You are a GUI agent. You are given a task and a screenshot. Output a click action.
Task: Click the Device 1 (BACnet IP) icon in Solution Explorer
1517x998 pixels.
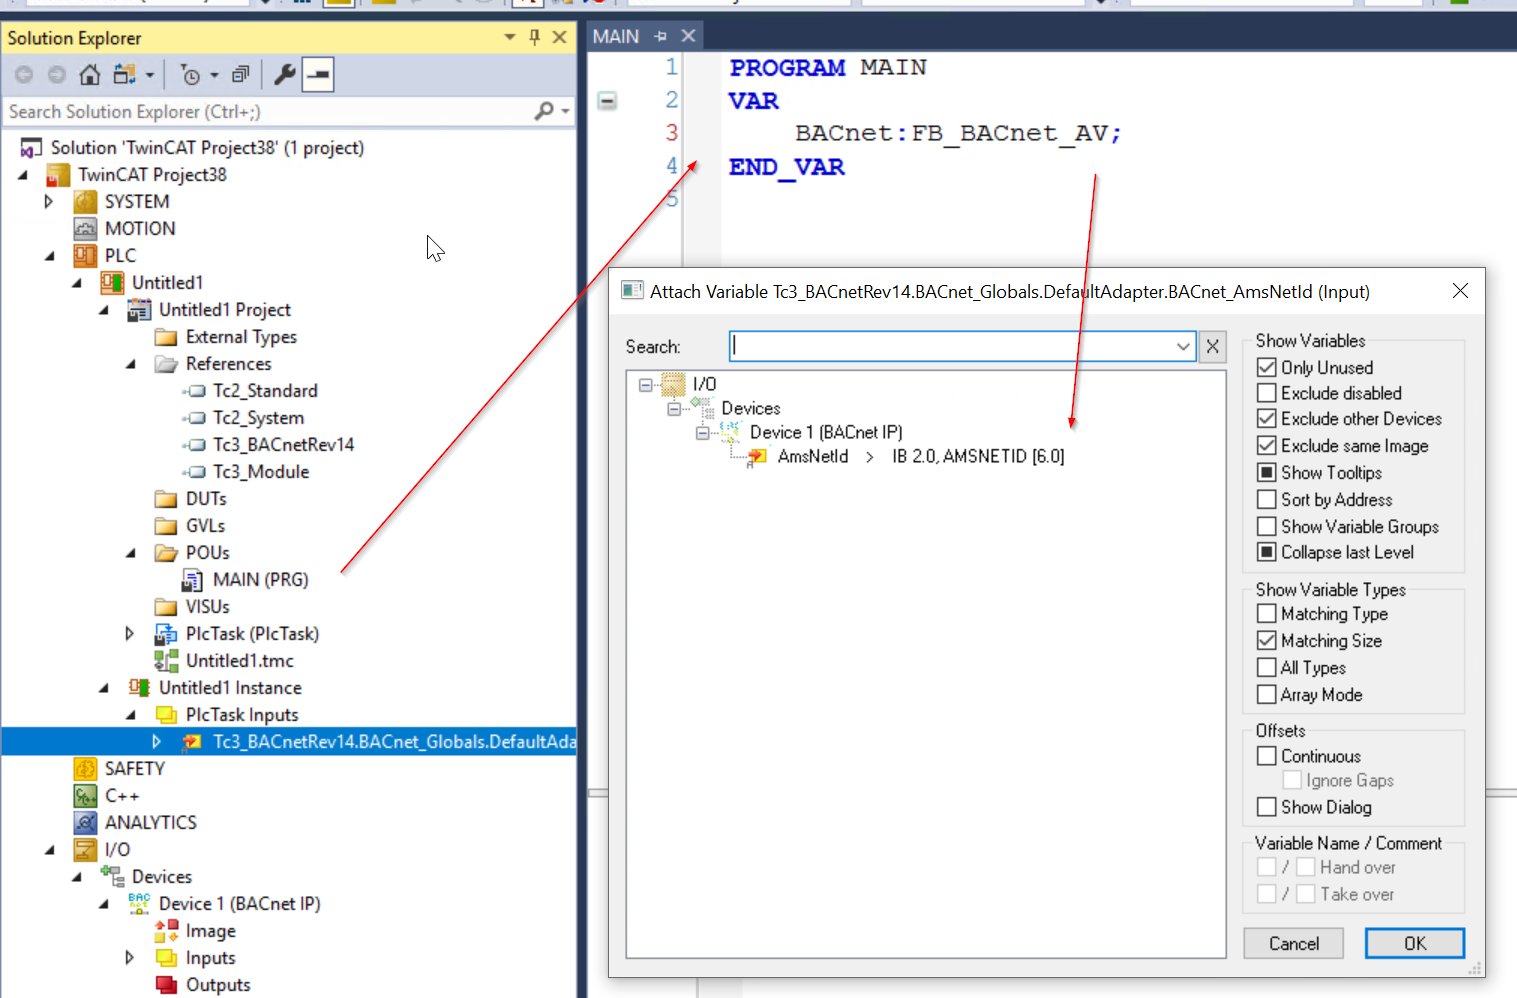(139, 903)
